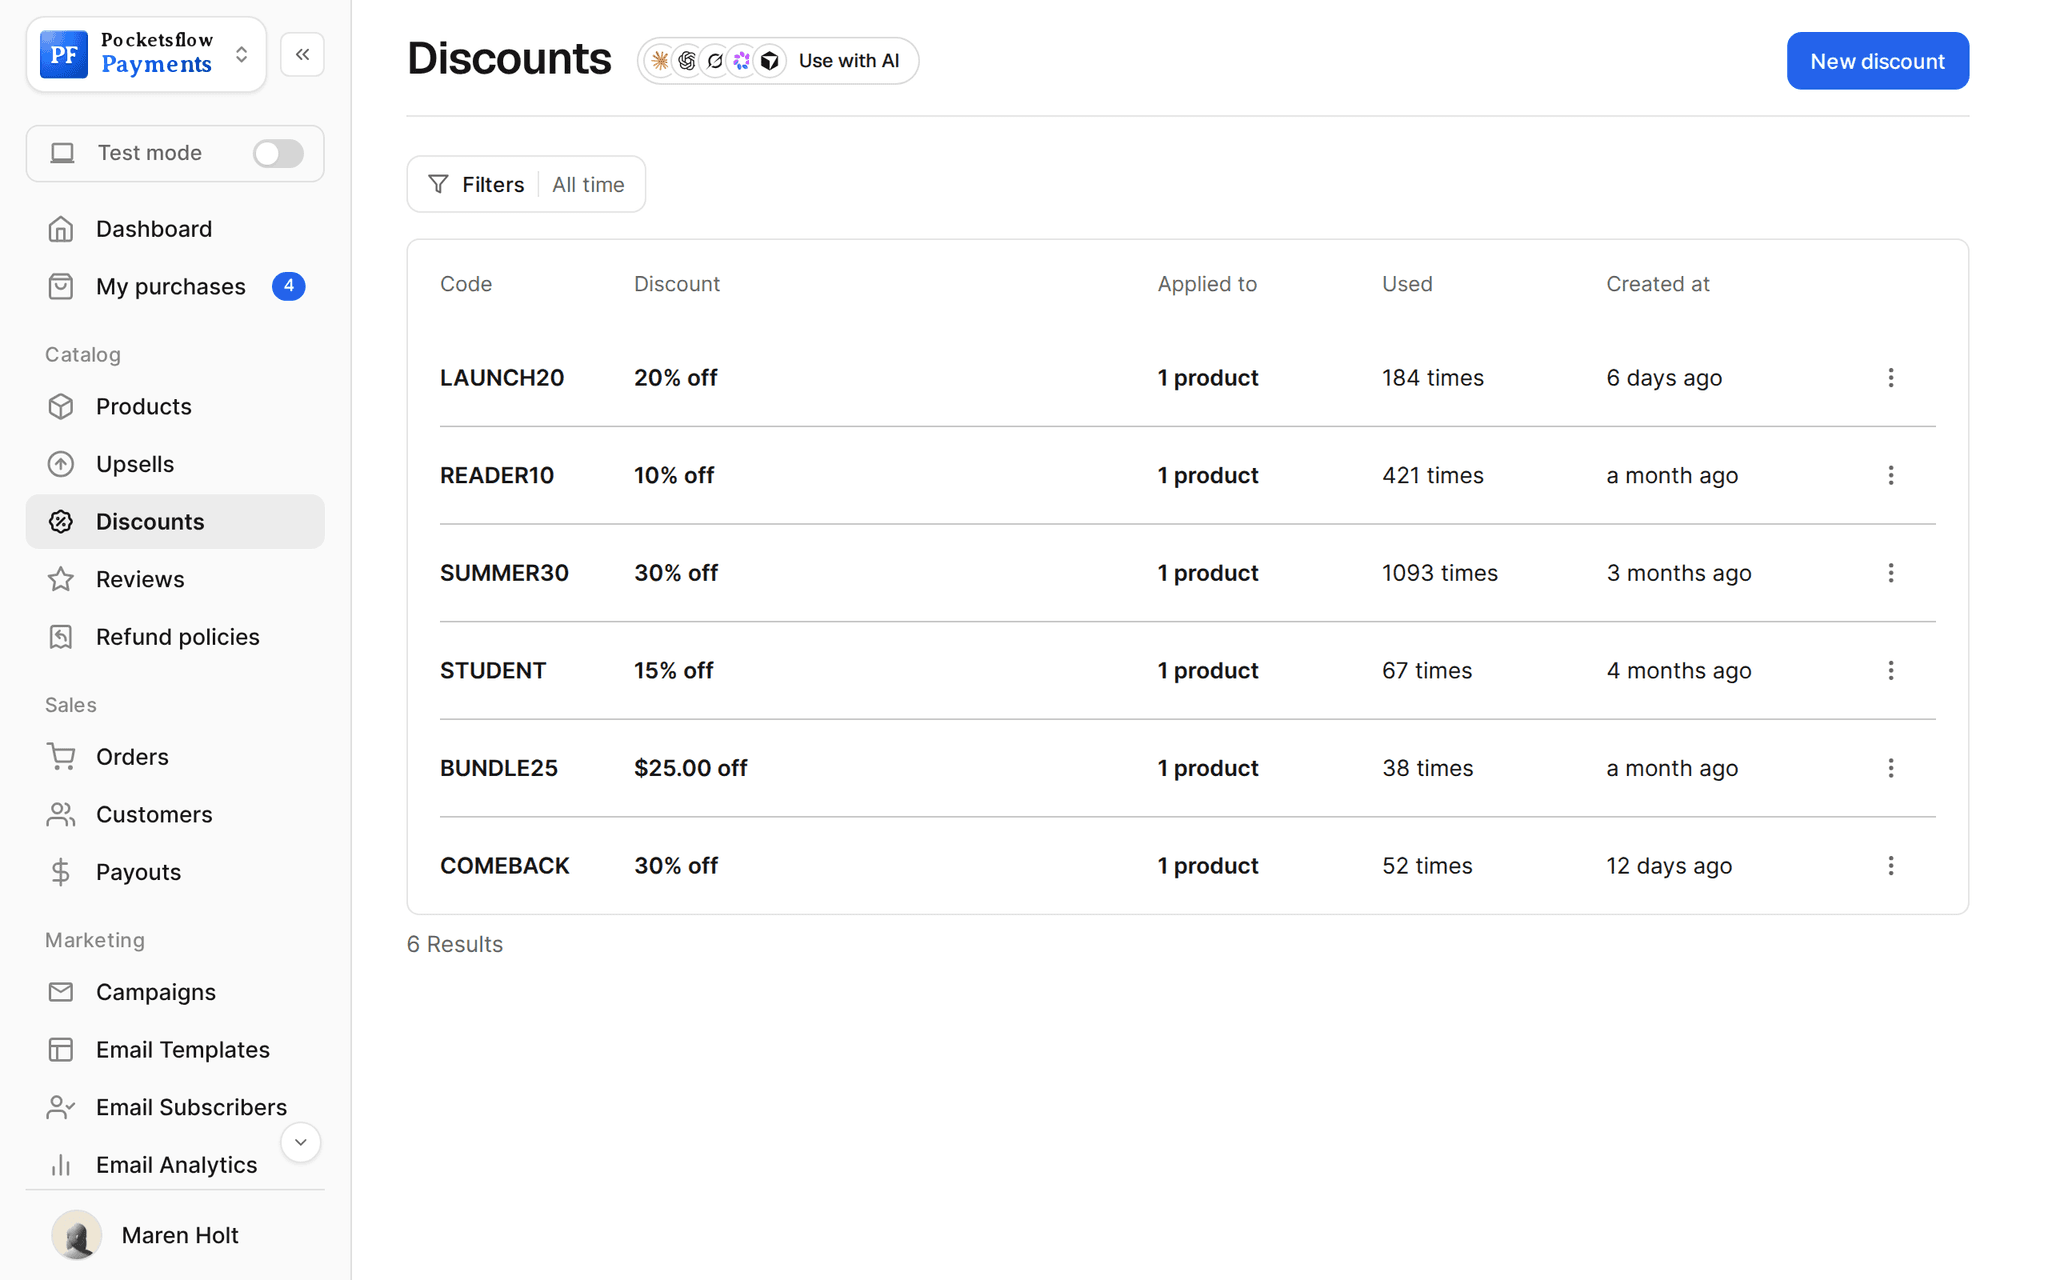Viewport: 2048px width, 1280px height.
Task: Click '12 days ago' created date
Action: 1669,866
